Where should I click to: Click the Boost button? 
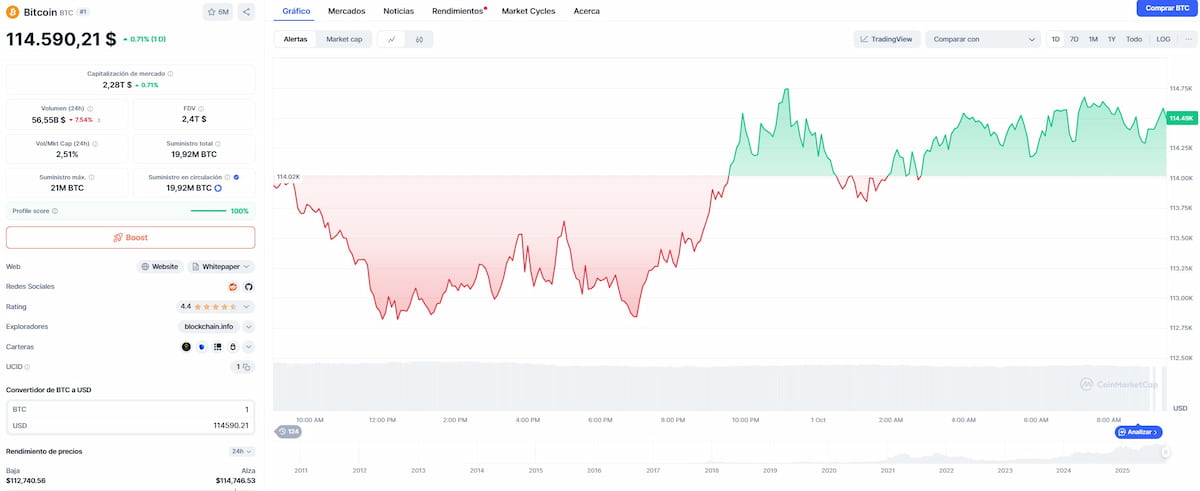coord(130,237)
